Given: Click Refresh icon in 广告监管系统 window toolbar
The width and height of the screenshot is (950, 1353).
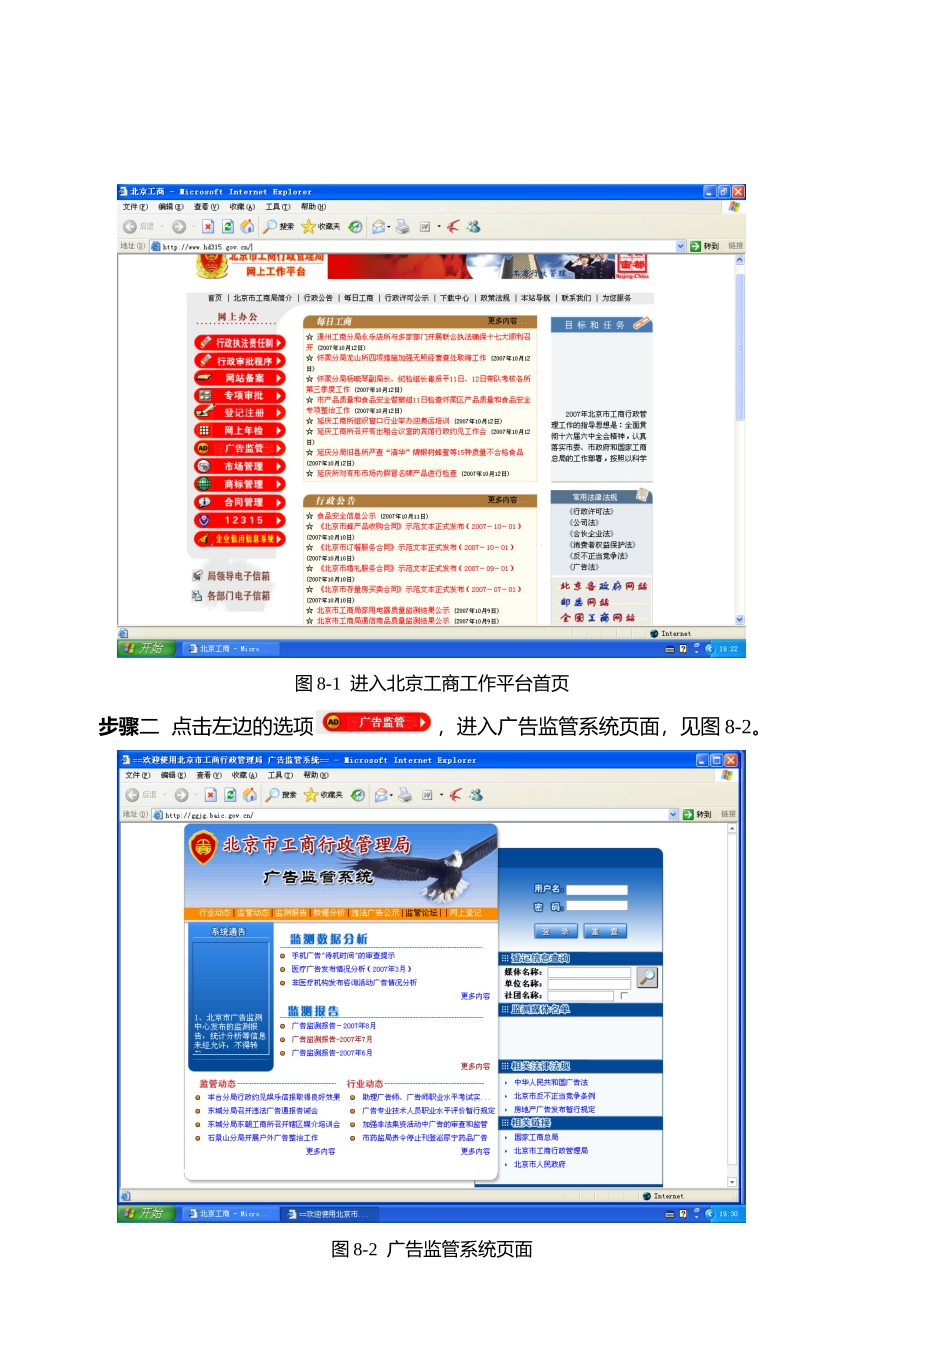Looking at the screenshot, I should click(x=230, y=795).
